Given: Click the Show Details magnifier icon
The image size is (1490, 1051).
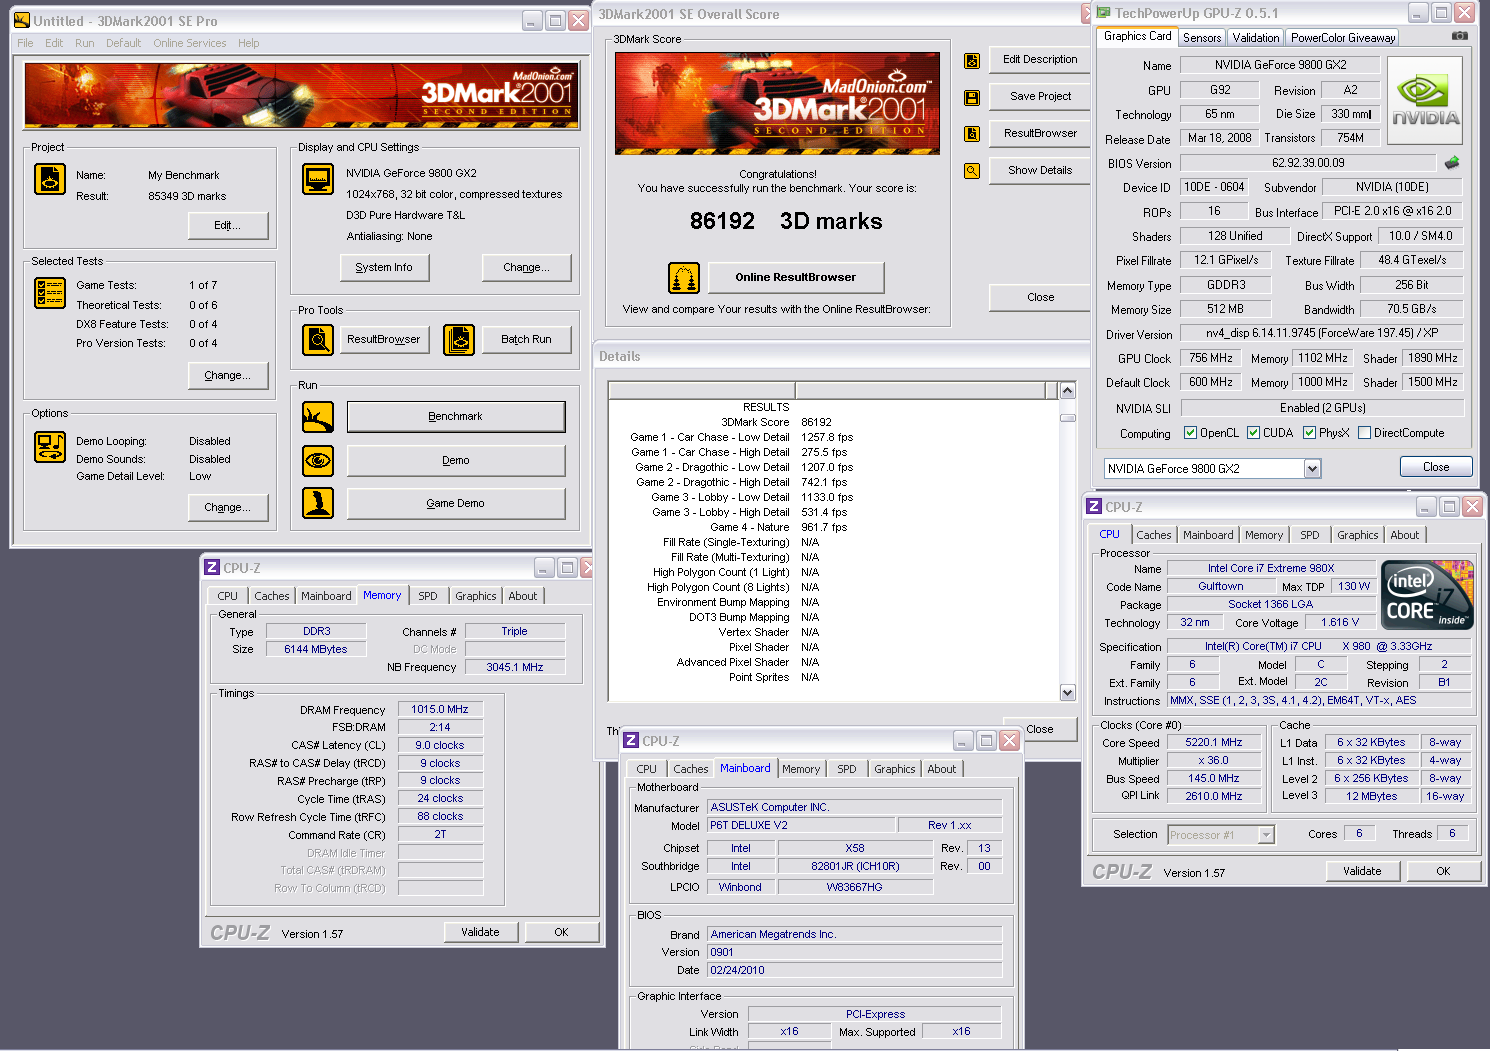Looking at the screenshot, I should pyautogui.click(x=971, y=171).
